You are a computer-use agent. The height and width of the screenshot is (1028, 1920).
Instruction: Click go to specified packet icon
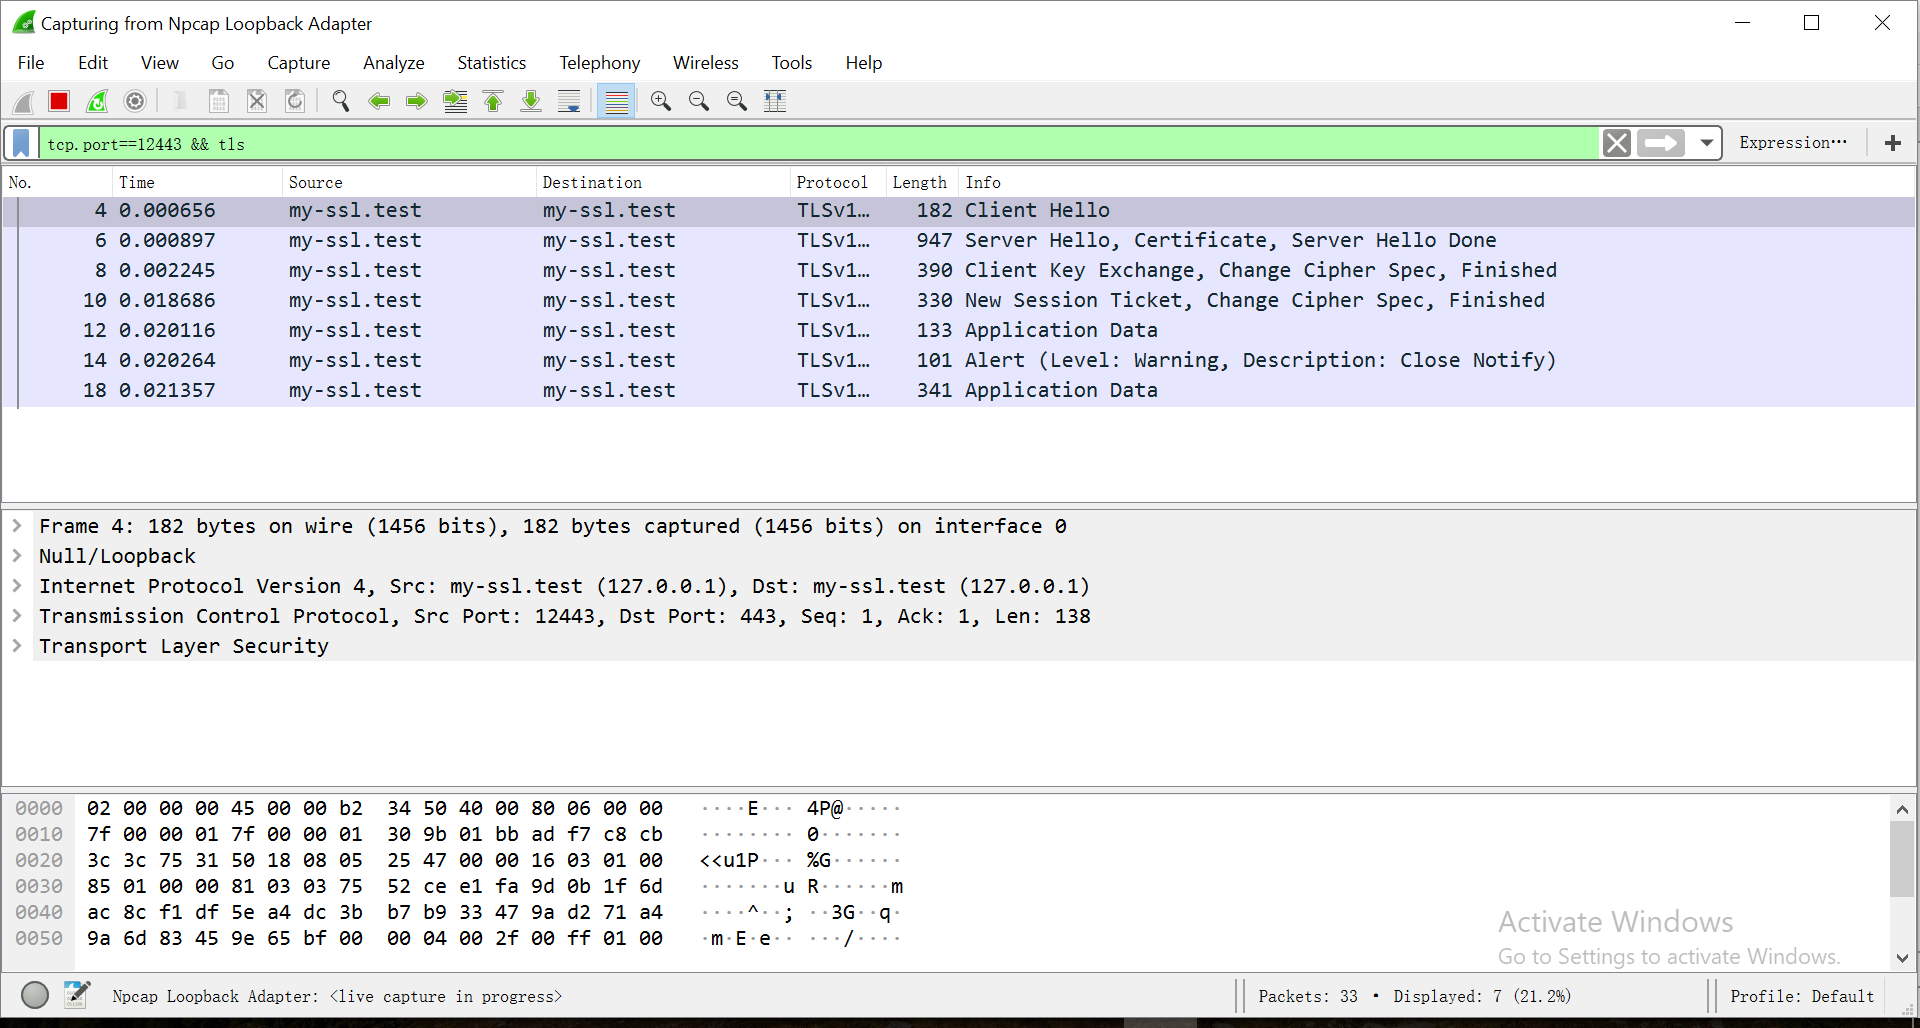[x=455, y=101]
